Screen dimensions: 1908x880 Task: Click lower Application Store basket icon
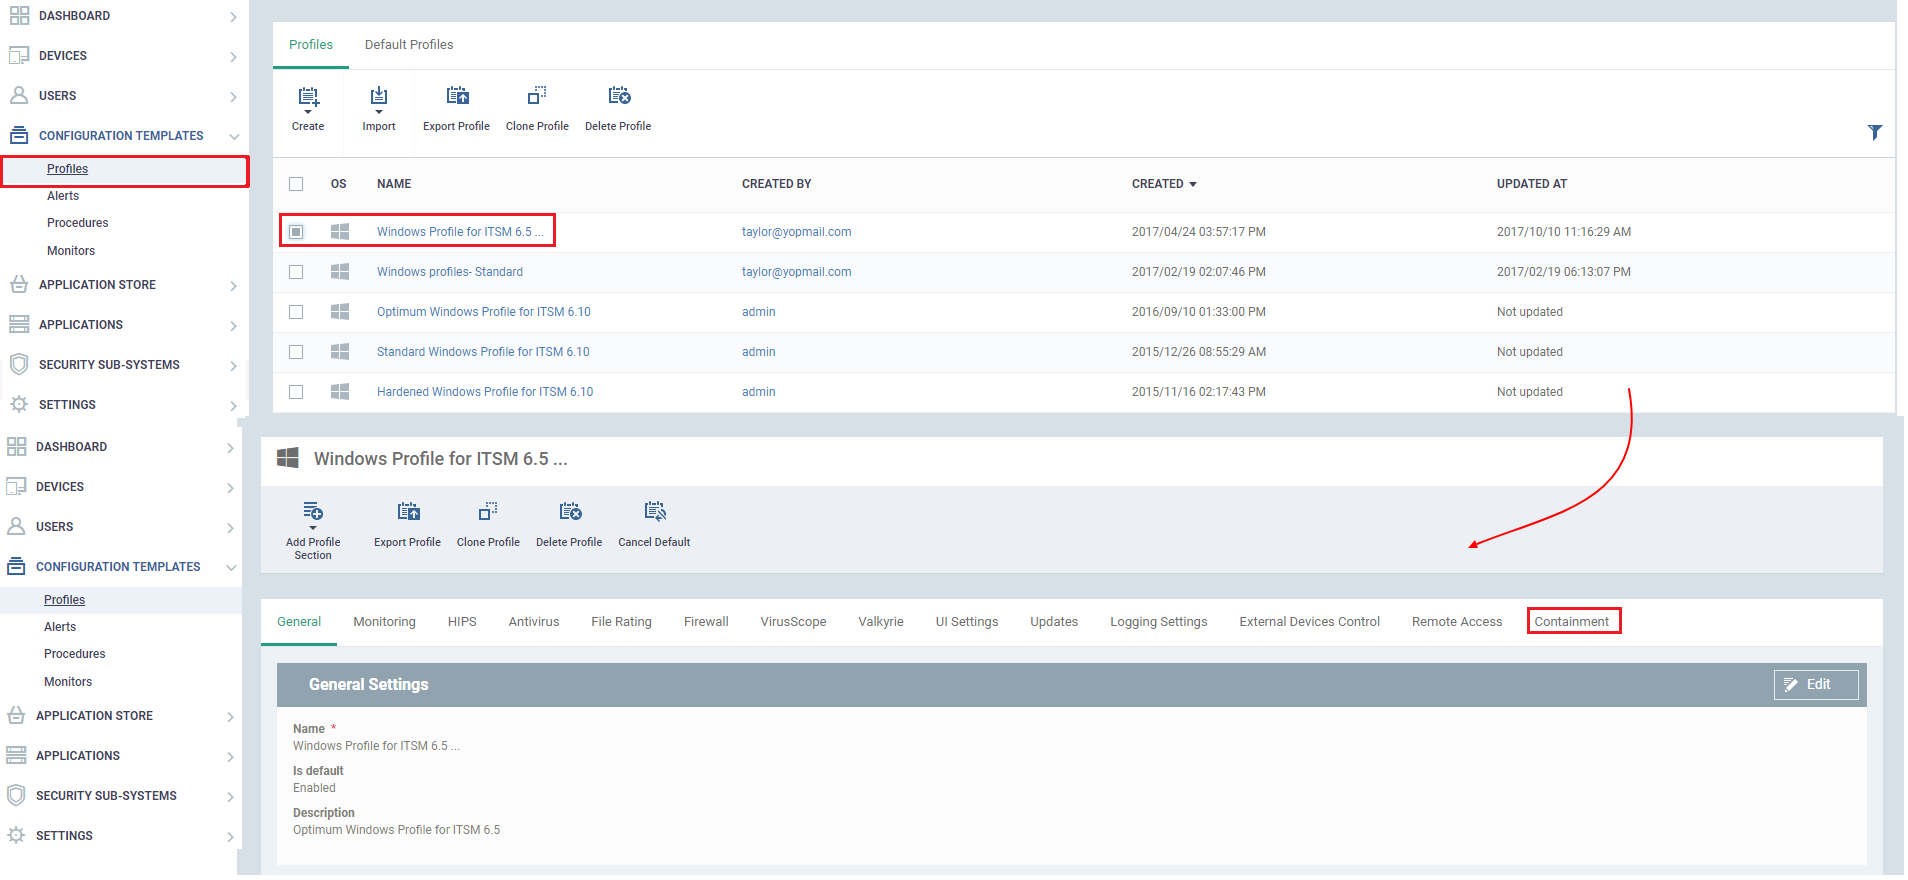(x=16, y=715)
